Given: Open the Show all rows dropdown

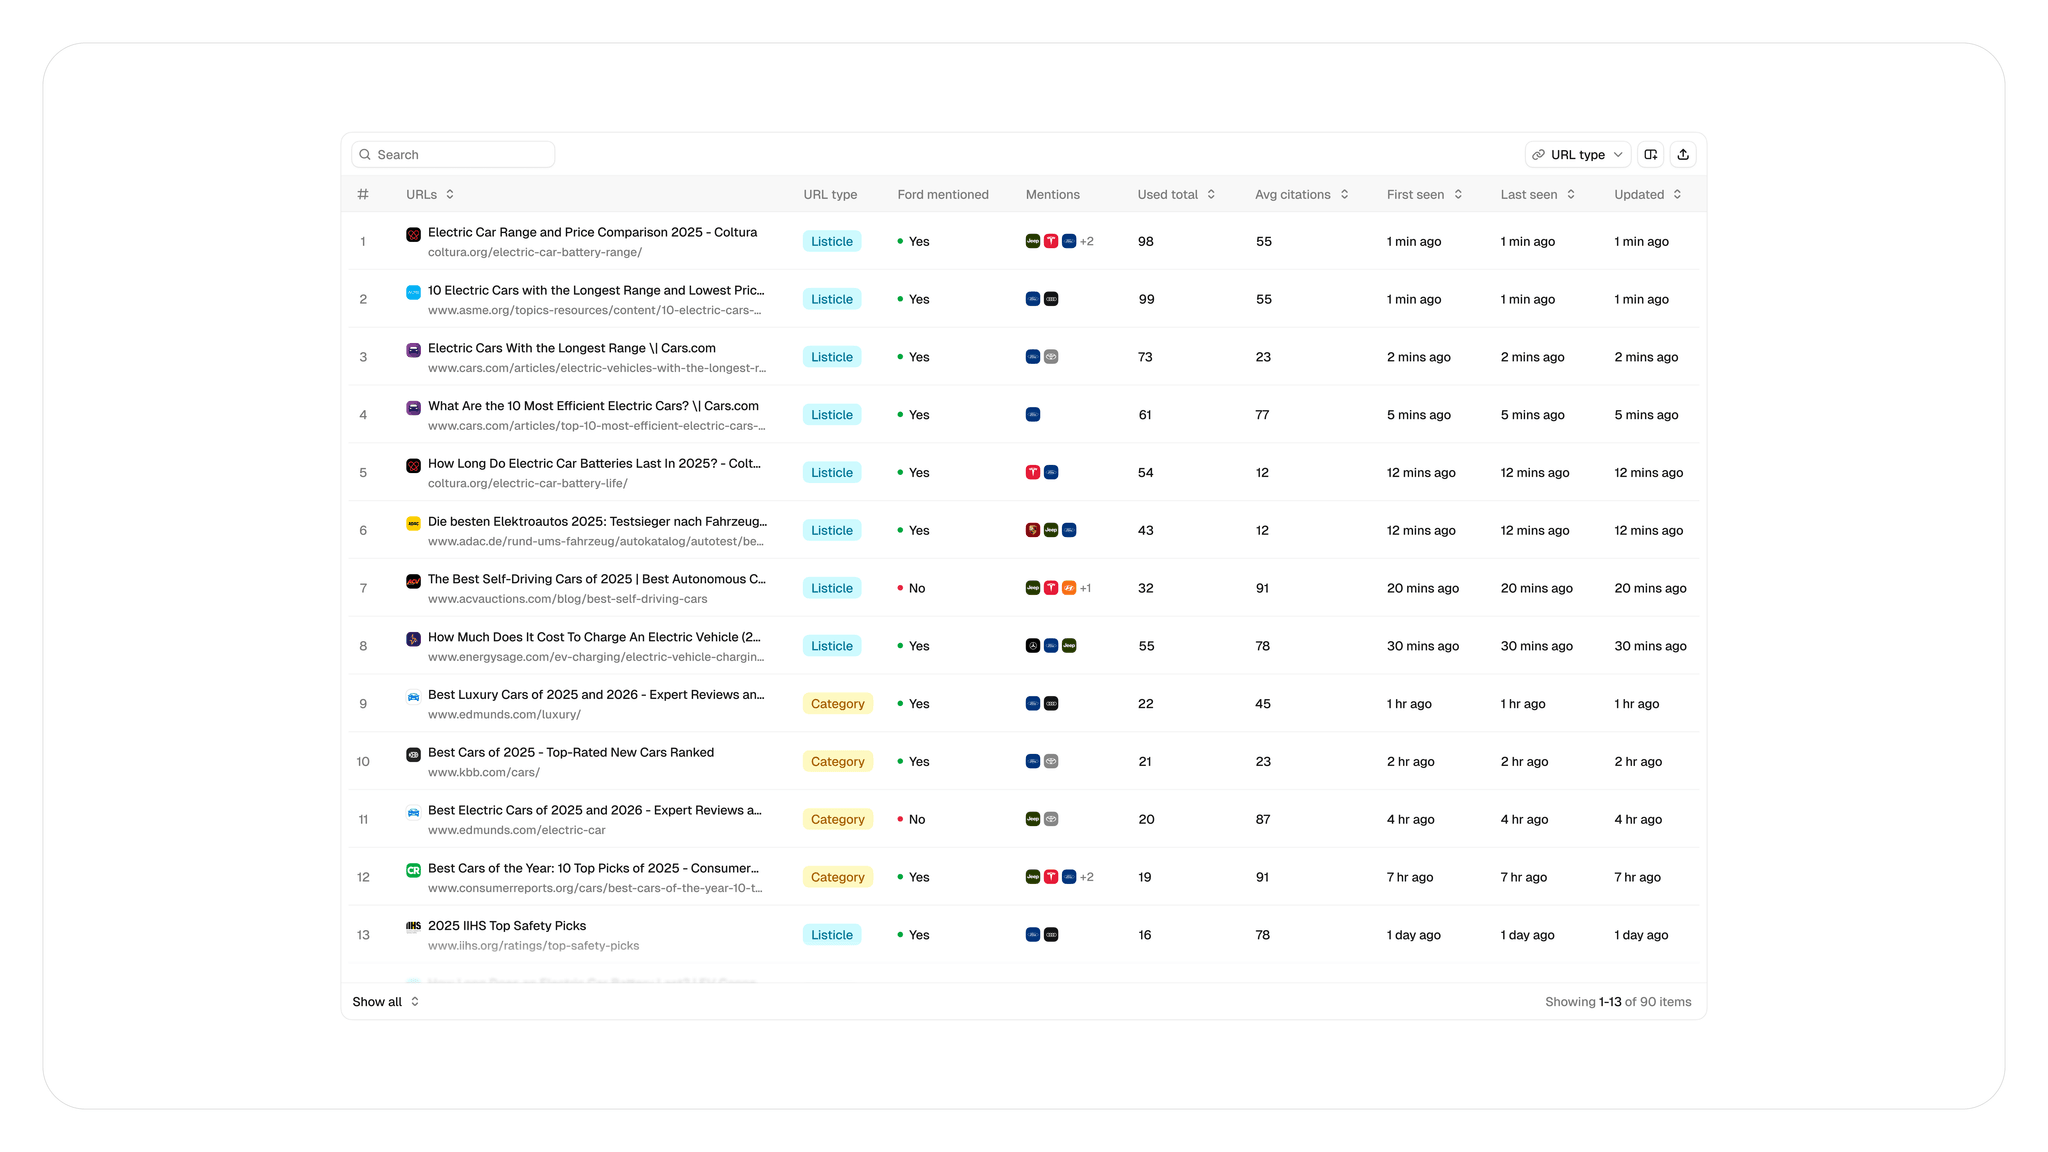Looking at the screenshot, I should [385, 1001].
